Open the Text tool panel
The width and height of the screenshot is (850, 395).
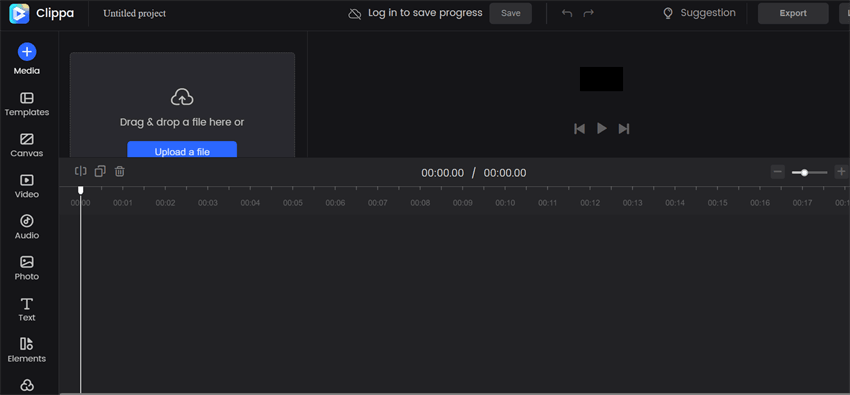(27, 310)
